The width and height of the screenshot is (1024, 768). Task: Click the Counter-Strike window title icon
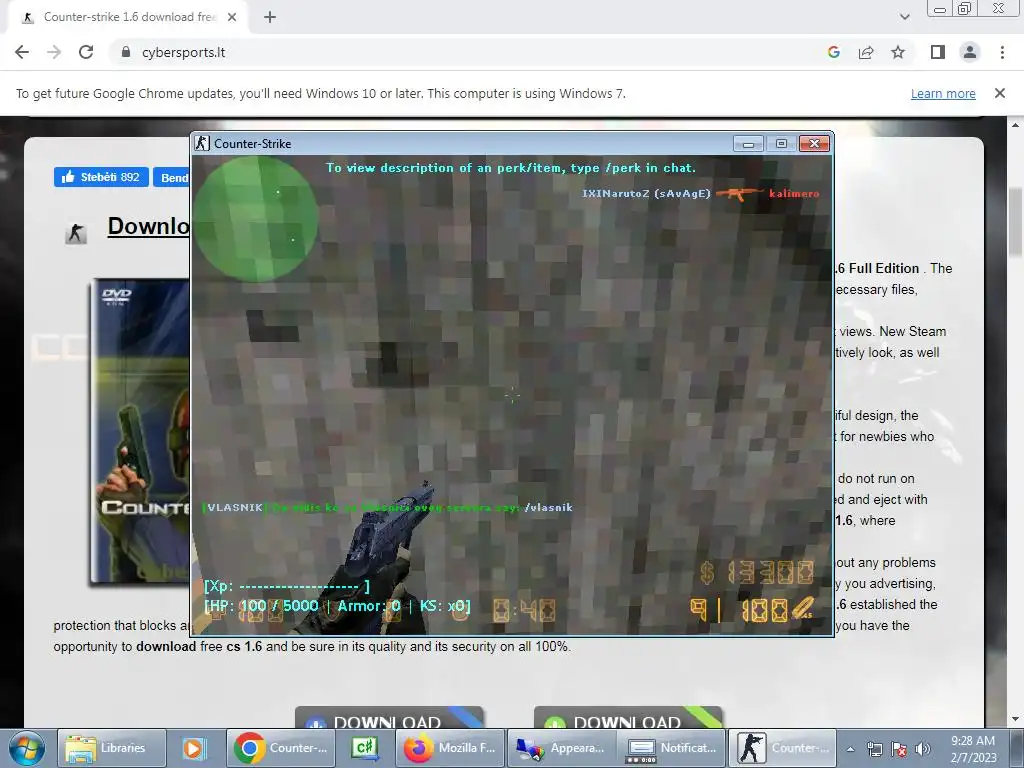coord(202,143)
